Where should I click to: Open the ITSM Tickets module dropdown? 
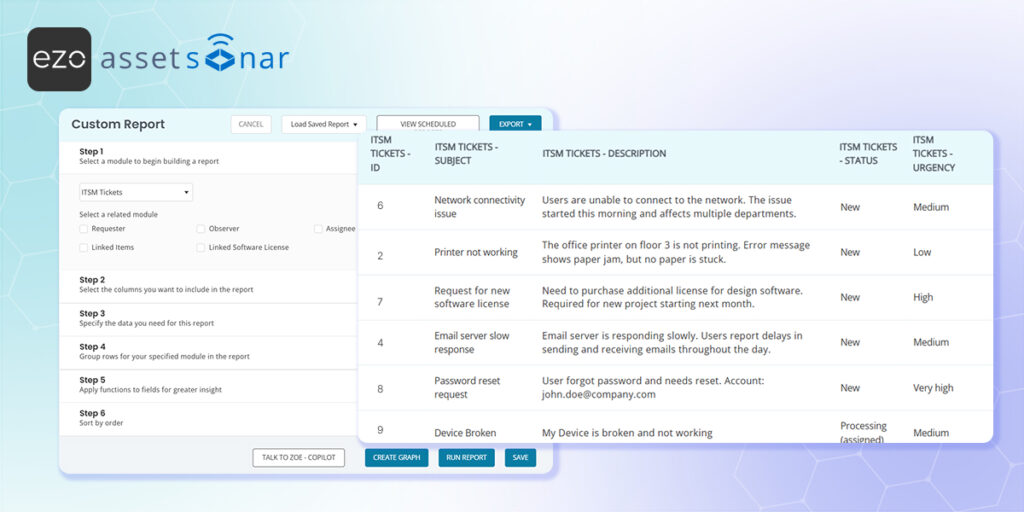136,192
